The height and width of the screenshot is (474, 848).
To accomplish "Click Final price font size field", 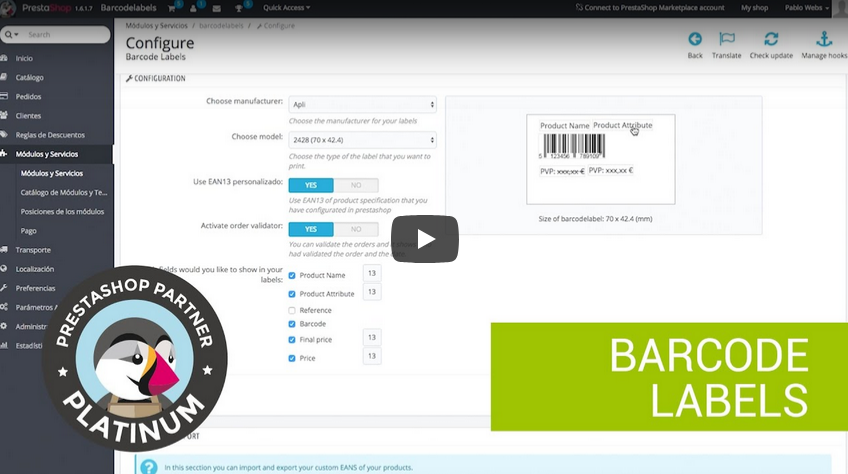I will 372,337.
